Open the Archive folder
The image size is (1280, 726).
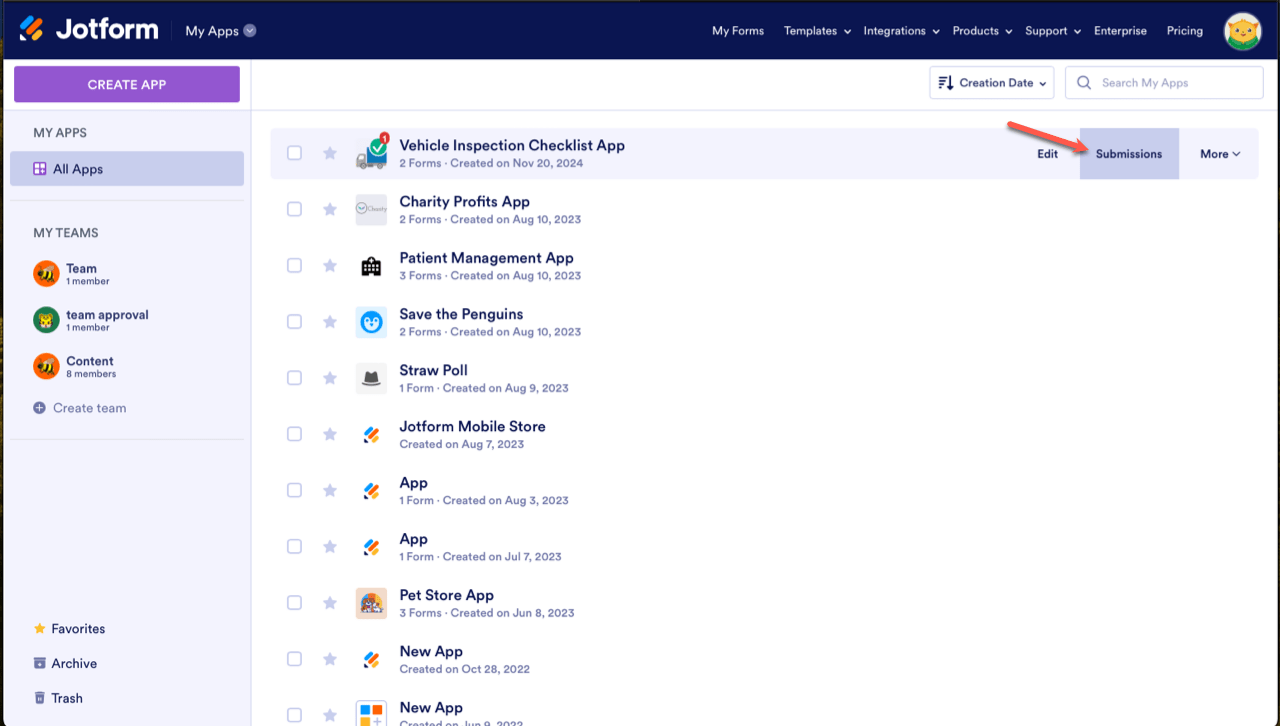click(65, 663)
